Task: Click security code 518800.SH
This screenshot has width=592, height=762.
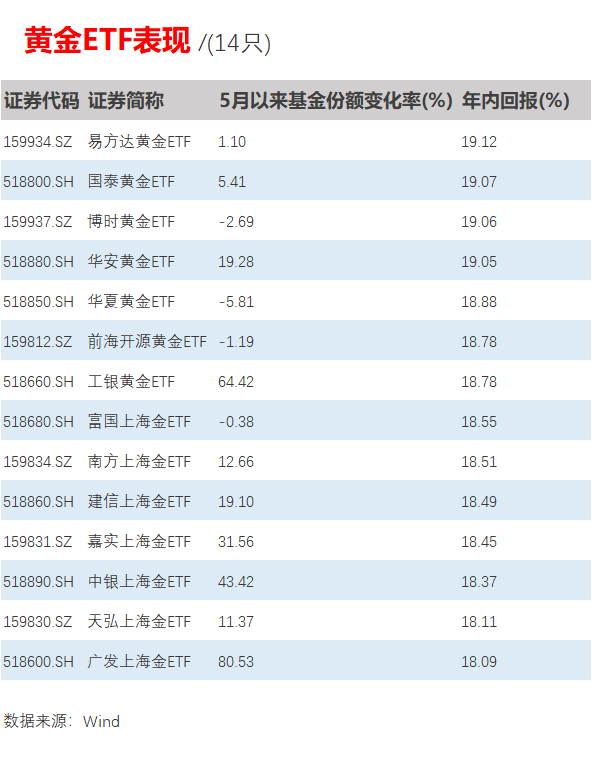Action: click(x=38, y=182)
